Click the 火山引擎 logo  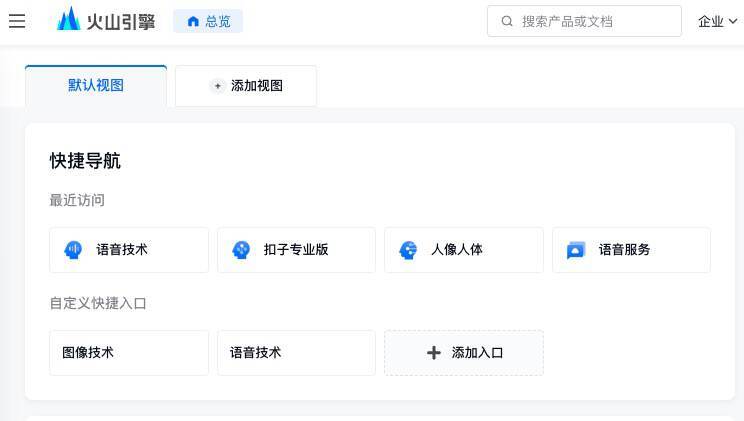coord(106,20)
